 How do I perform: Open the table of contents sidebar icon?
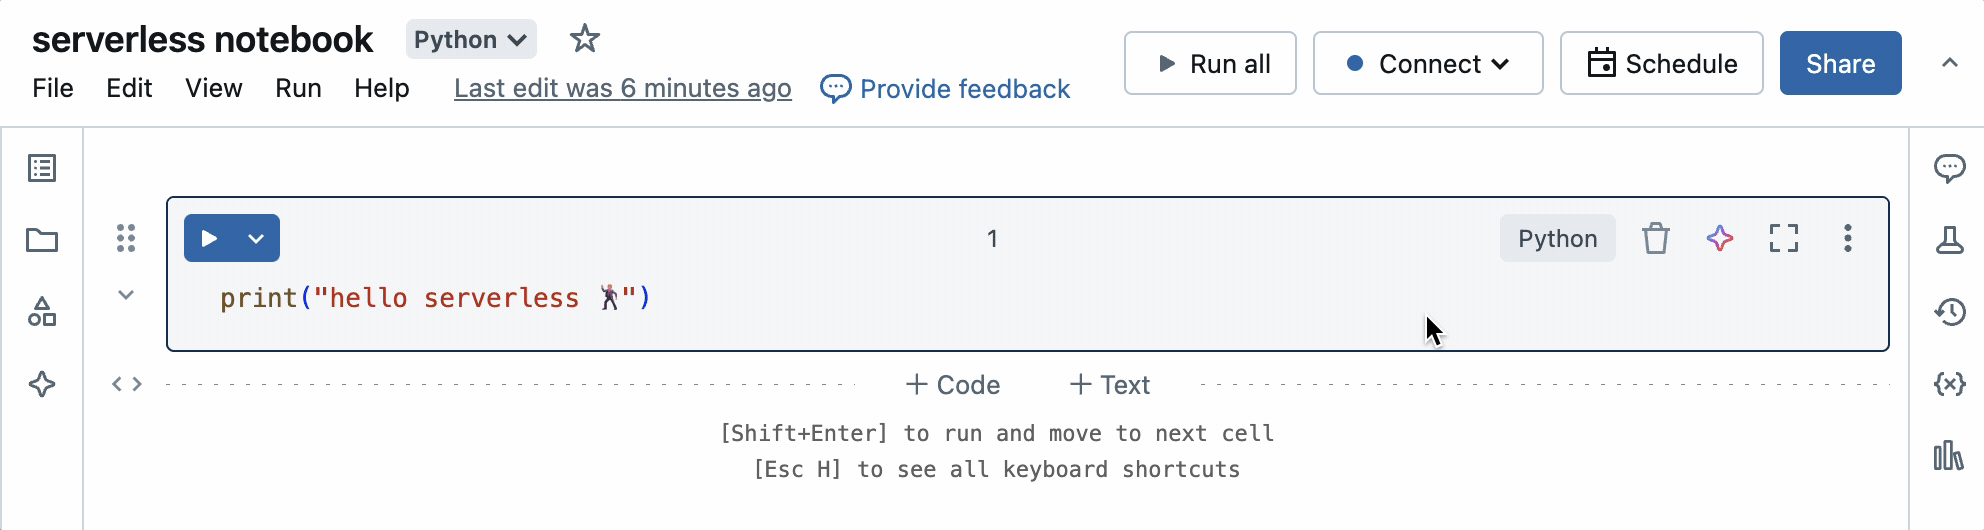click(42, 168)
